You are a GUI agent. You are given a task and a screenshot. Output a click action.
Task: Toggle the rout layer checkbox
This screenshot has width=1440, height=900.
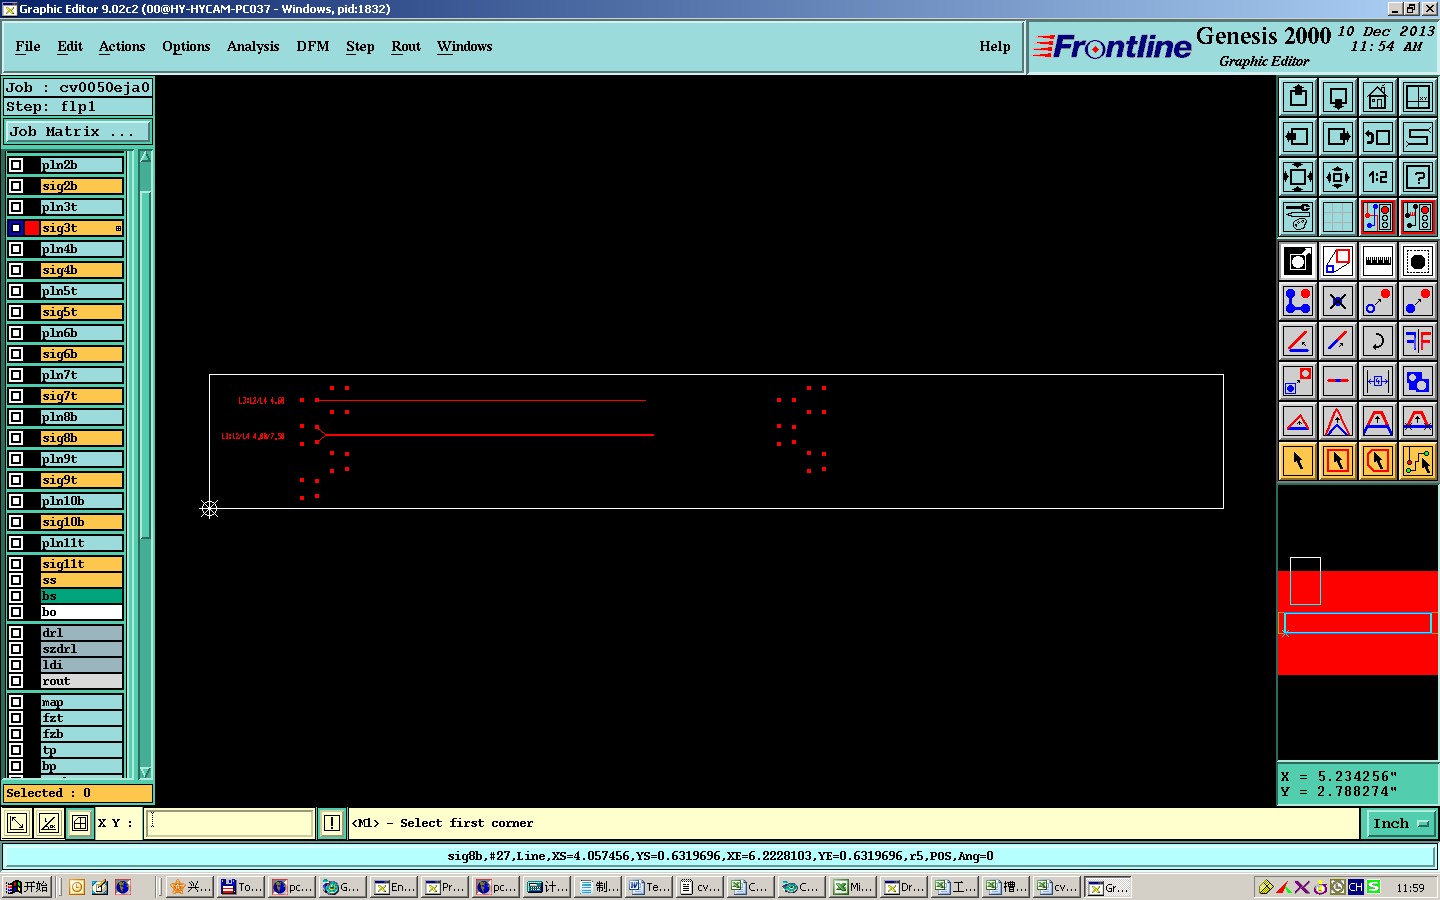coord(16,681)
